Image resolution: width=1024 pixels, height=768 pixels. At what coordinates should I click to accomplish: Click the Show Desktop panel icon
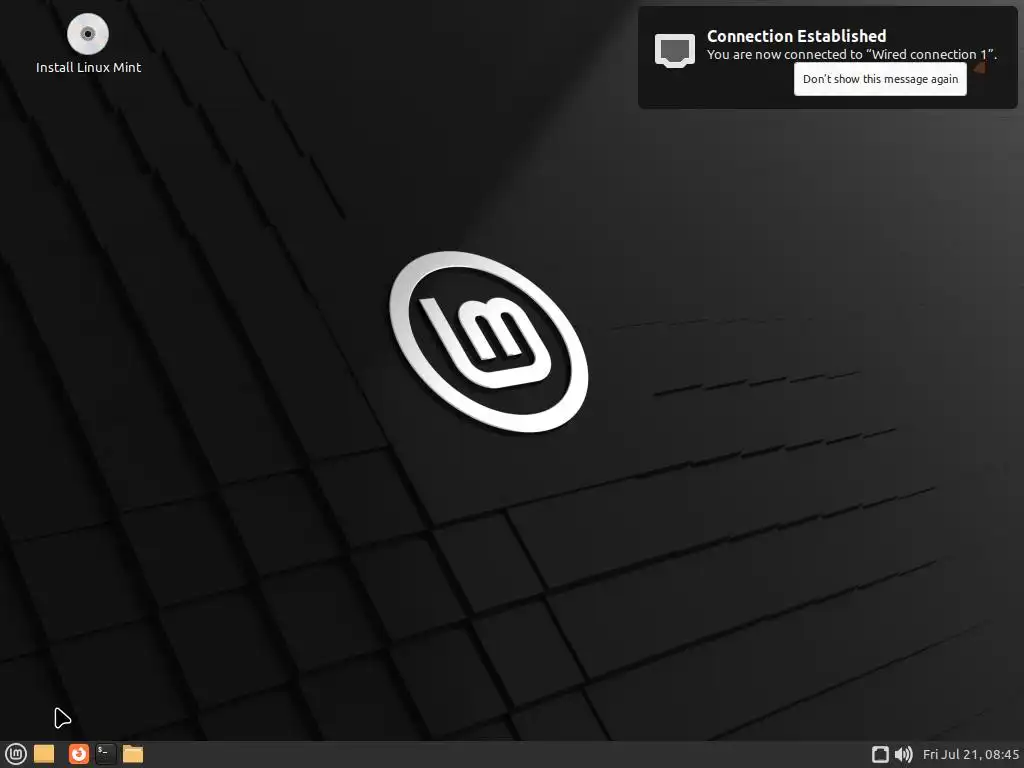(44, 754)
